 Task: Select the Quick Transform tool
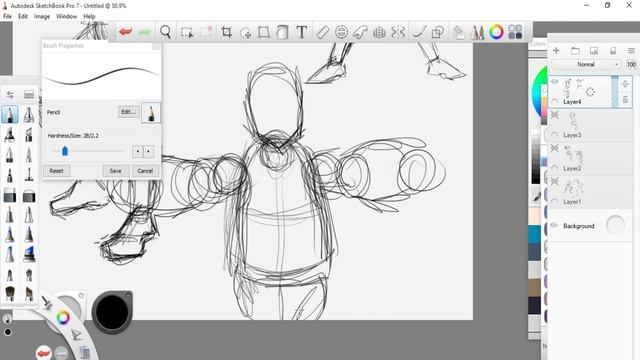[x=245, y=32]
